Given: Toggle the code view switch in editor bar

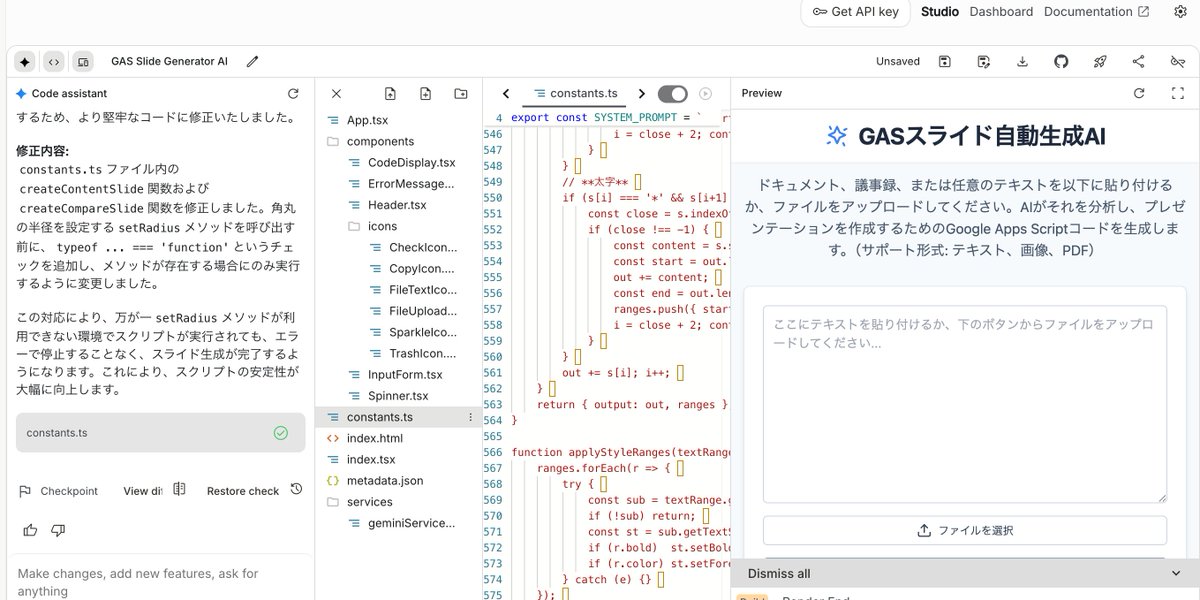Looking at the screenshot, I should [x=674, y=92].
